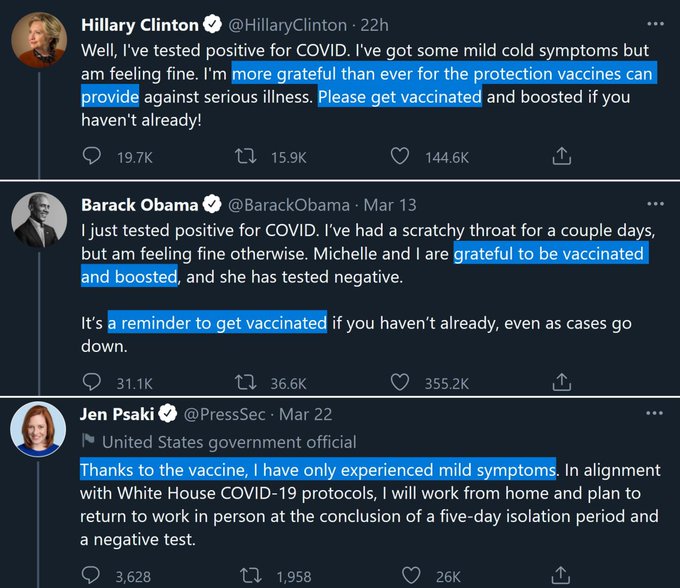This screenshot has height=588, width=680.
Task: Share Jen Psaki's tweet
Action: pos(562,575)
